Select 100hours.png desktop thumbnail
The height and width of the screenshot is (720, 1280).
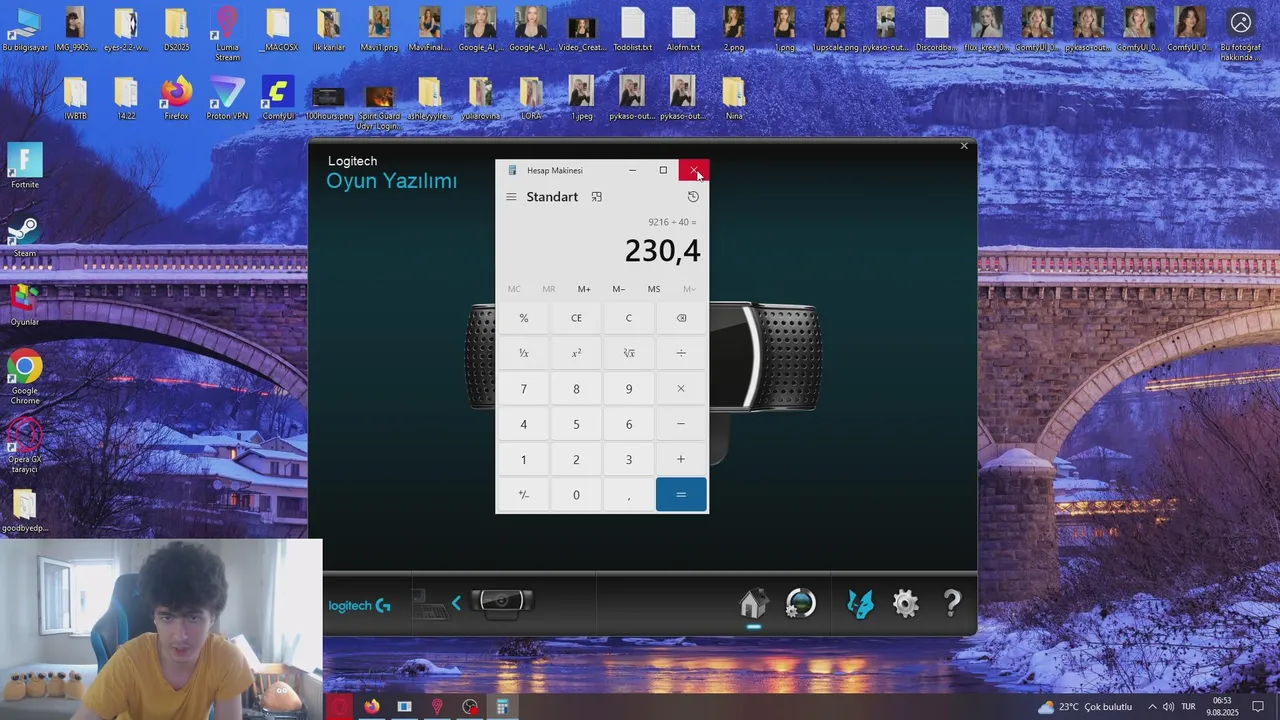click(x=329, y=102)
